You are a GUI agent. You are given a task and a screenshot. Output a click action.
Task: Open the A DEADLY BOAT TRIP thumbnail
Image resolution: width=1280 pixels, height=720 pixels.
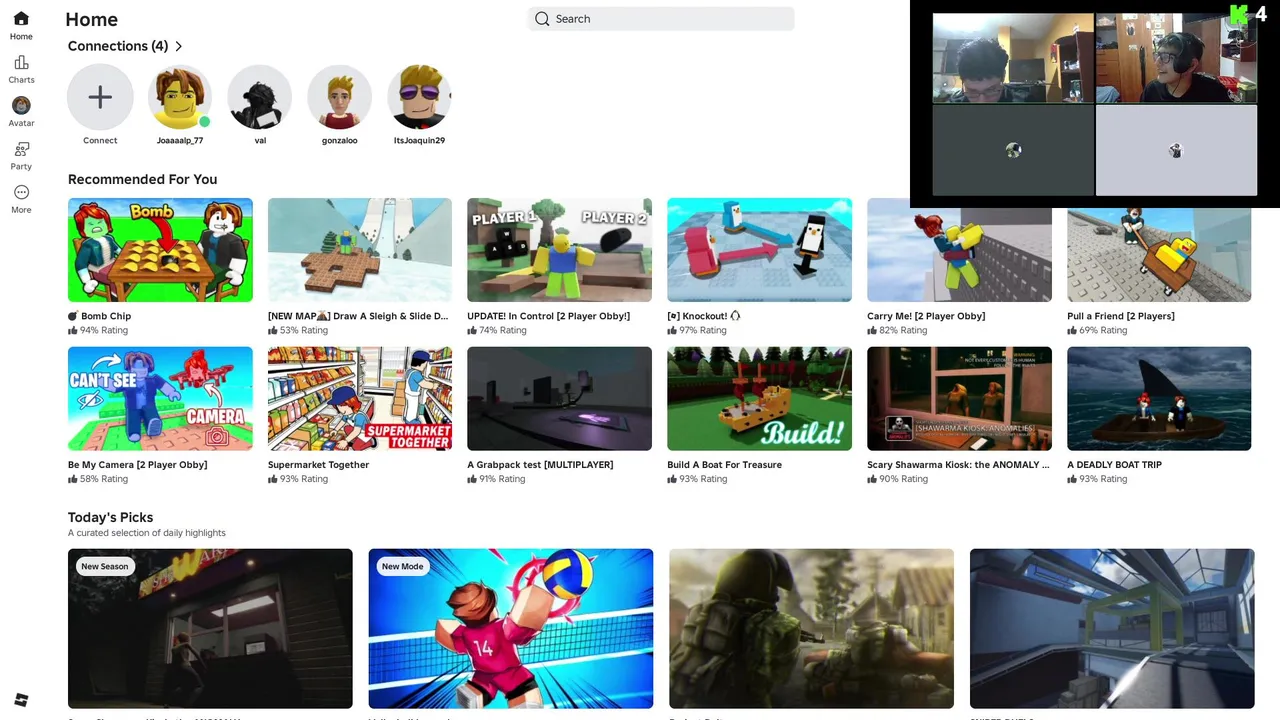coord(1159,399)
